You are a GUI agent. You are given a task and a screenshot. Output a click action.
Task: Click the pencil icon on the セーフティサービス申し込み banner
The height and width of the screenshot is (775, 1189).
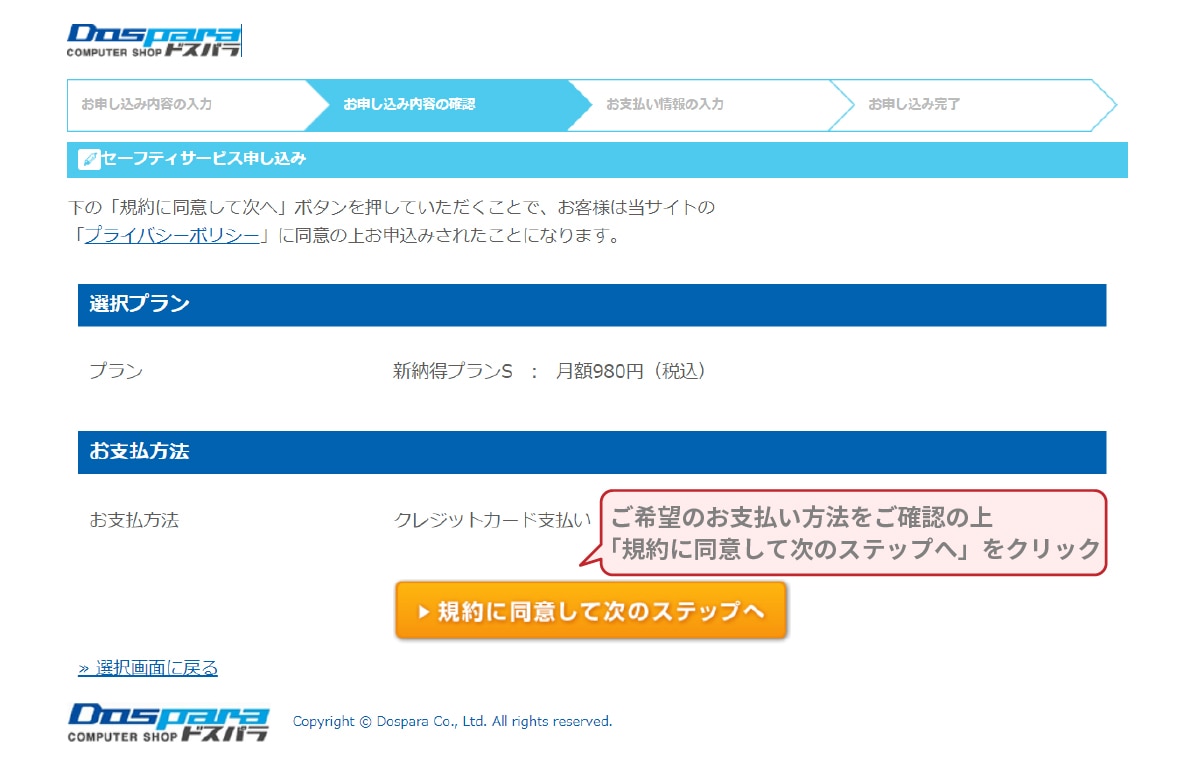point(89,159)
